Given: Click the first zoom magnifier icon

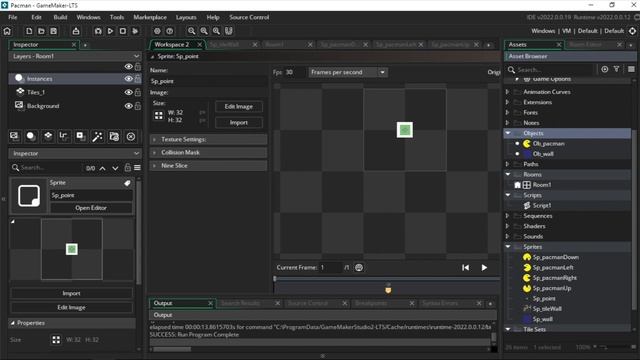Looking at the screenshot, I should tap(191, 31).
